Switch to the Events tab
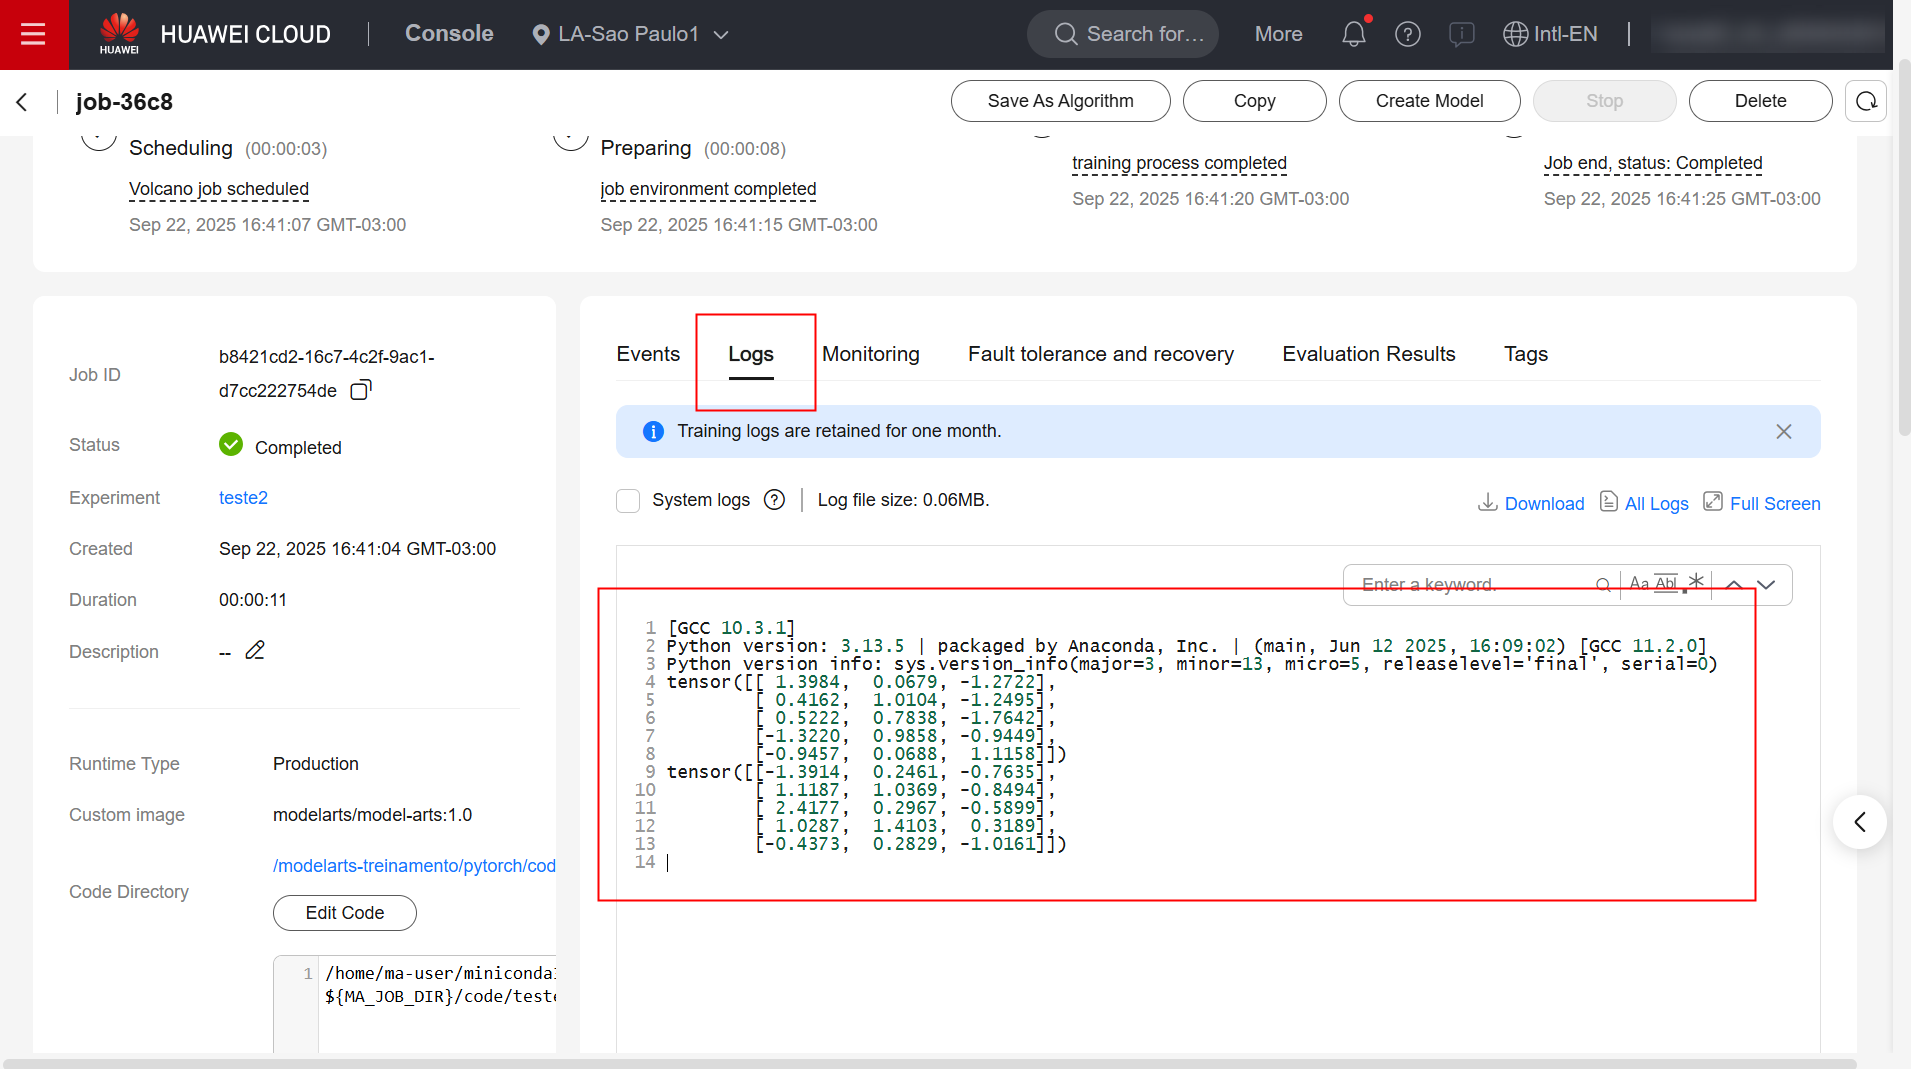Screen dimensions: 1911x1069 coord(647,354)
